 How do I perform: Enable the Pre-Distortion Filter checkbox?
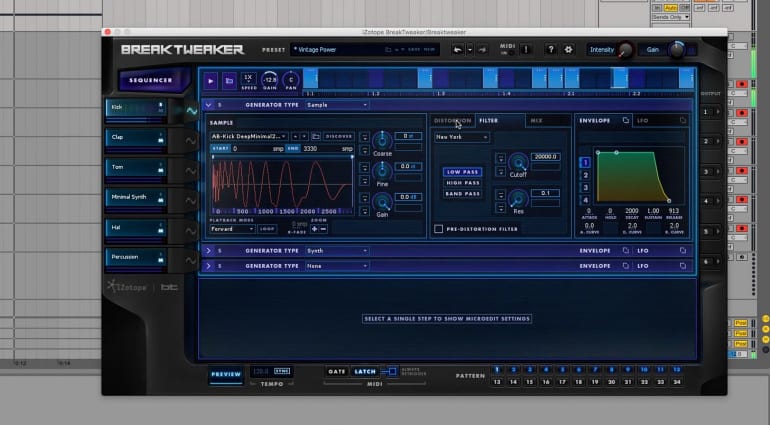[438, 229]
